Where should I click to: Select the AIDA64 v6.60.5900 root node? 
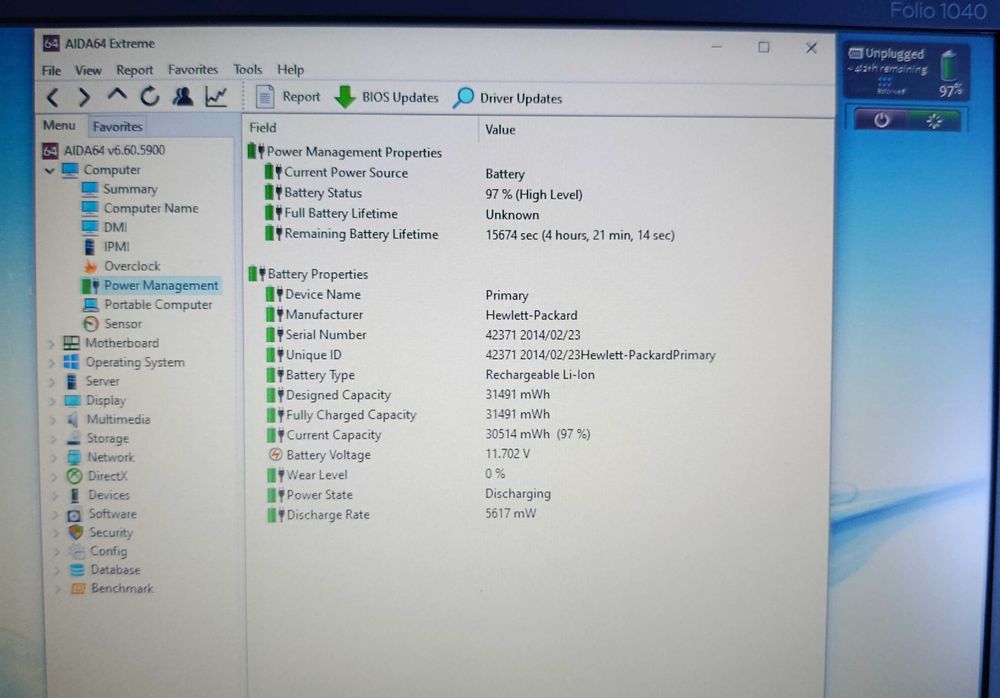click(104, 151)
